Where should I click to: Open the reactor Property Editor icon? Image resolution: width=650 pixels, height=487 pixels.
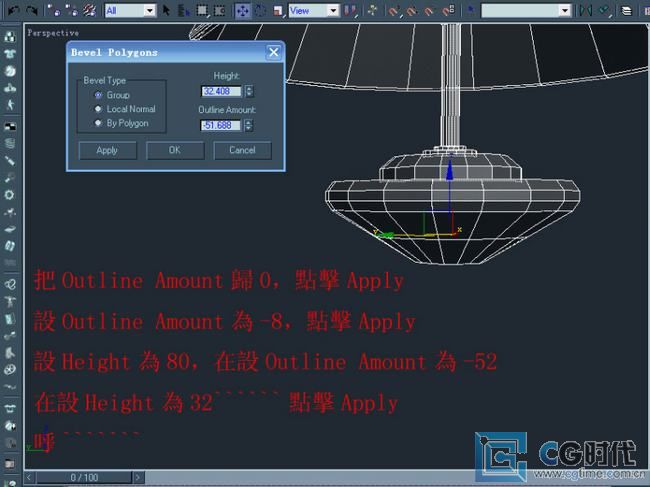point(10,464)
